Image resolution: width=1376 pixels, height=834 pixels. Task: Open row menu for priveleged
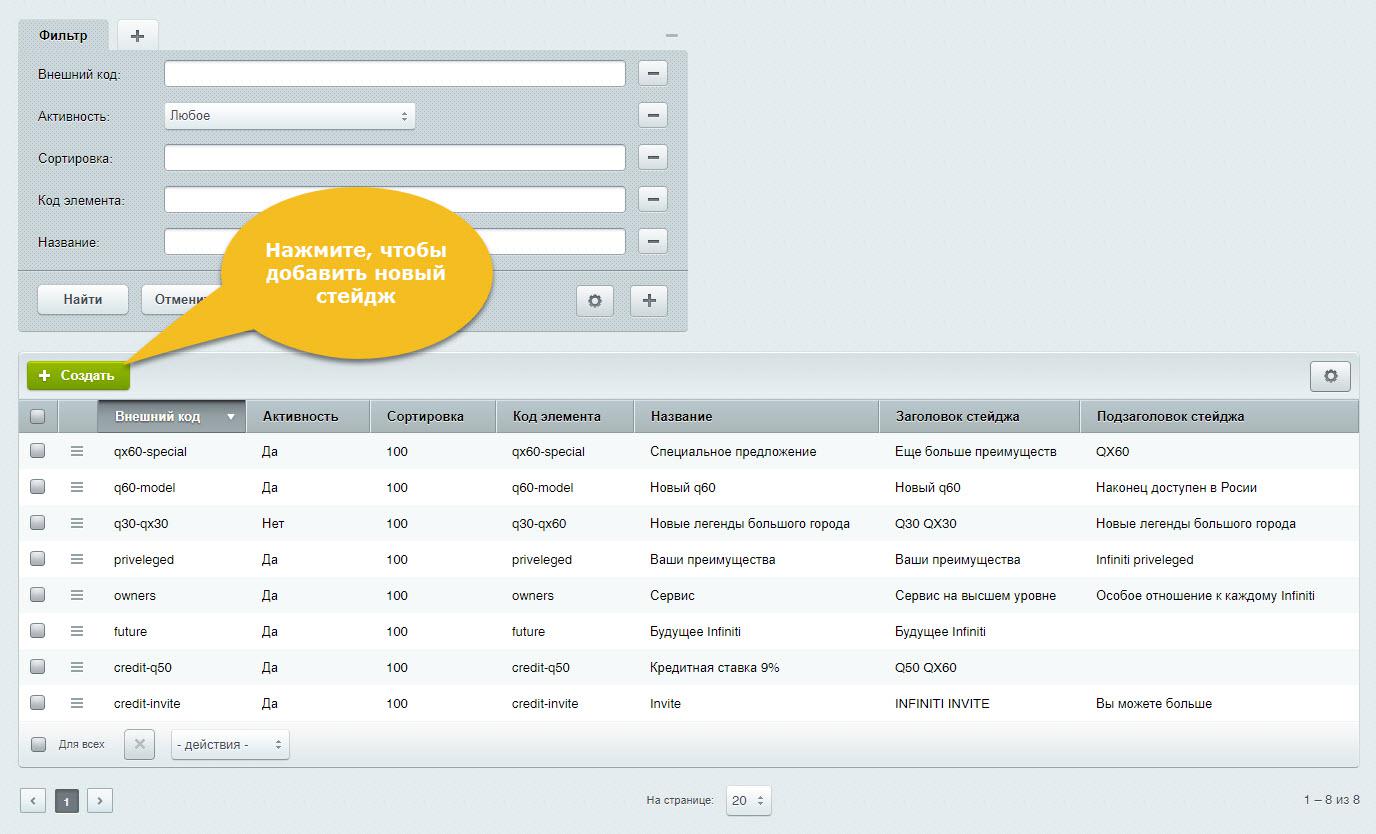(x=77, y=559)
